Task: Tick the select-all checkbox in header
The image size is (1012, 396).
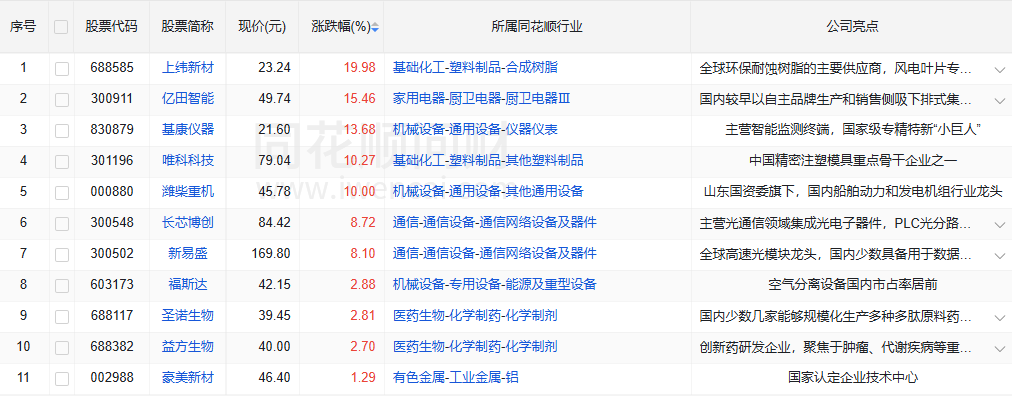Action: click(61, 27)
